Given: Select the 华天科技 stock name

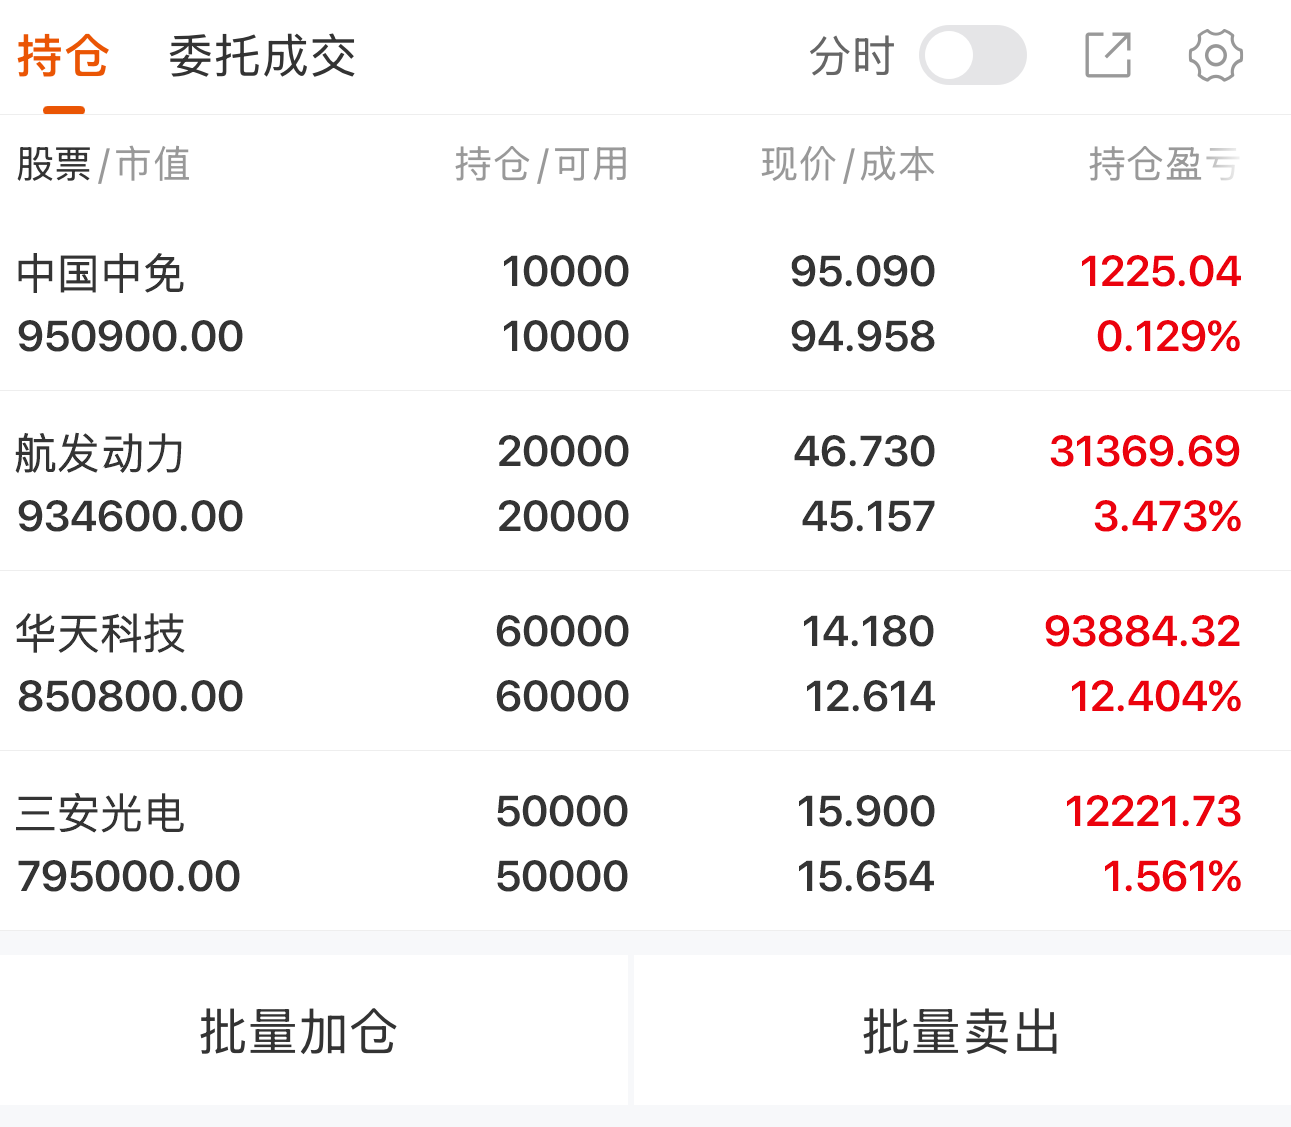Looking at the screenshot, I should 101,633.
